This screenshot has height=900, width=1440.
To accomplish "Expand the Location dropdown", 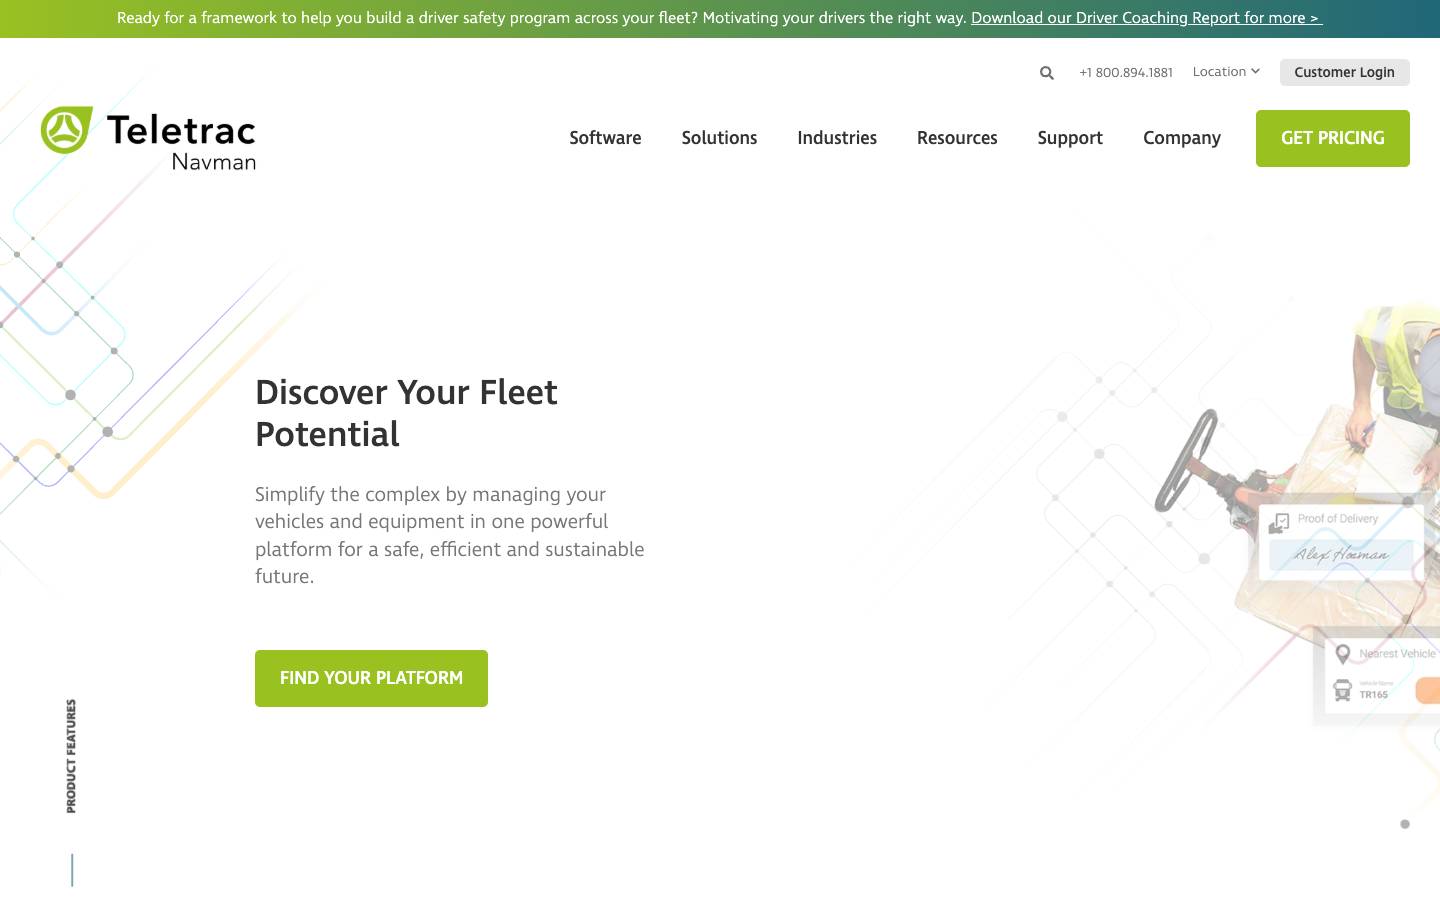I will click(x=1226, y=71).
